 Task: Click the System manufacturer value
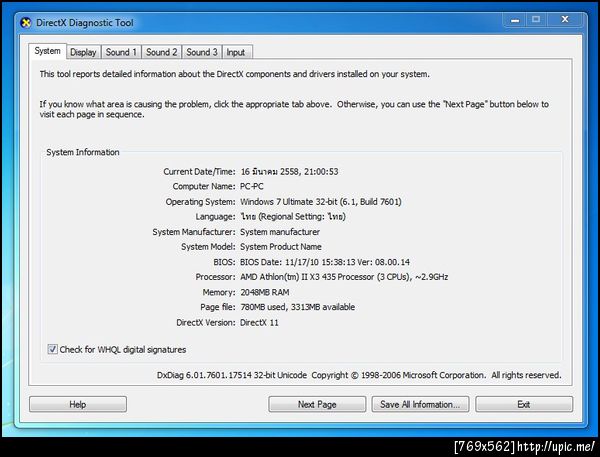click(280, 232)
